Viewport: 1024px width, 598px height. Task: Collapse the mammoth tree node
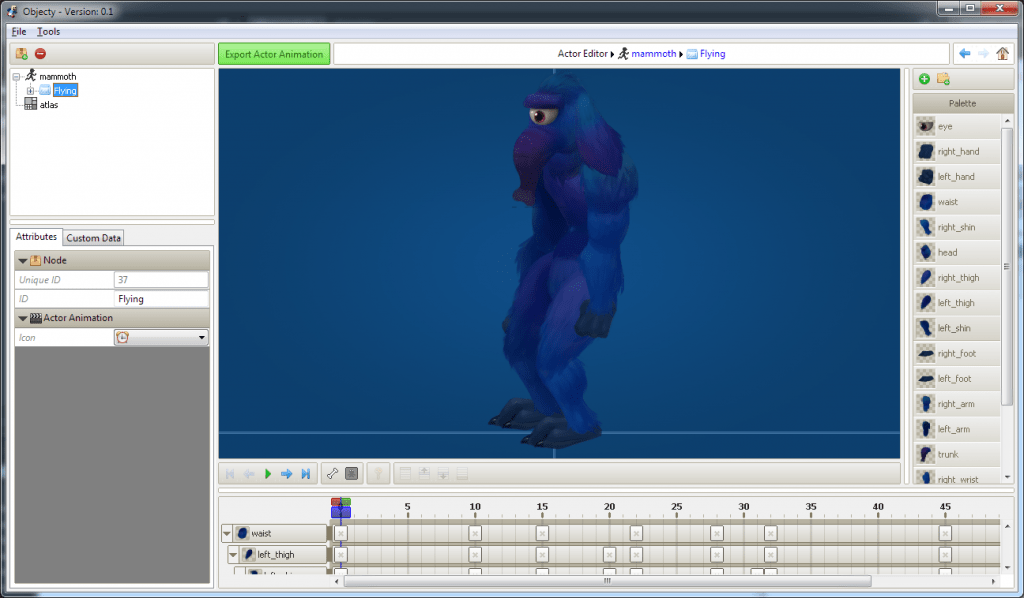[16, 77]
